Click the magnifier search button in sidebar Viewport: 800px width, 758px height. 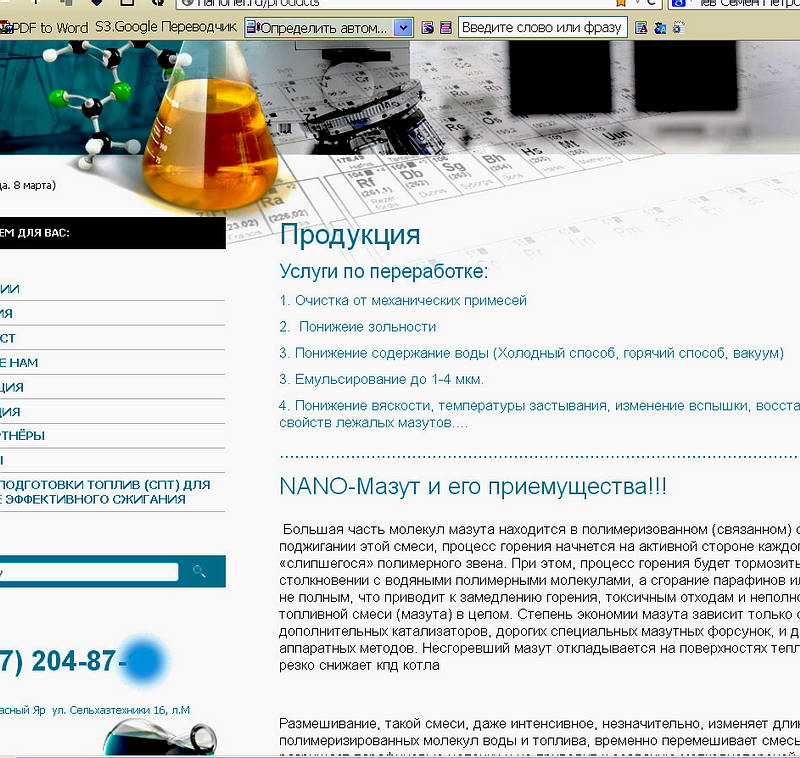[x=199, y=571]
